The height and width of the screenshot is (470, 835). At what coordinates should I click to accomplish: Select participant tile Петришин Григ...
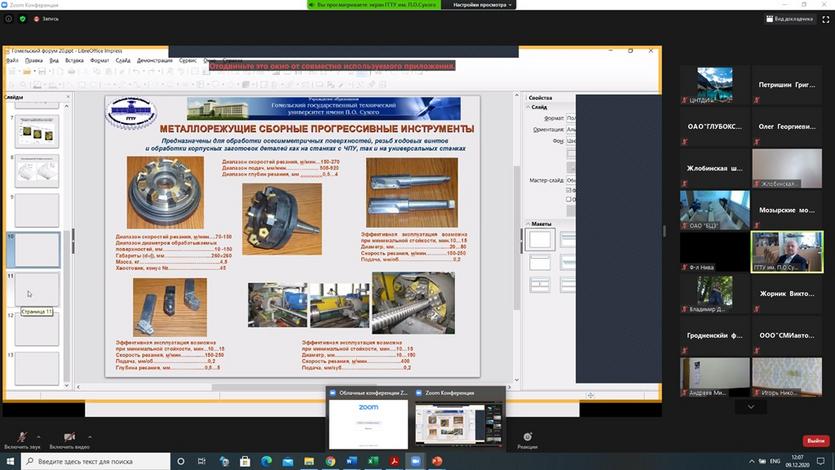pyautogui.click(x=787, y=85)
